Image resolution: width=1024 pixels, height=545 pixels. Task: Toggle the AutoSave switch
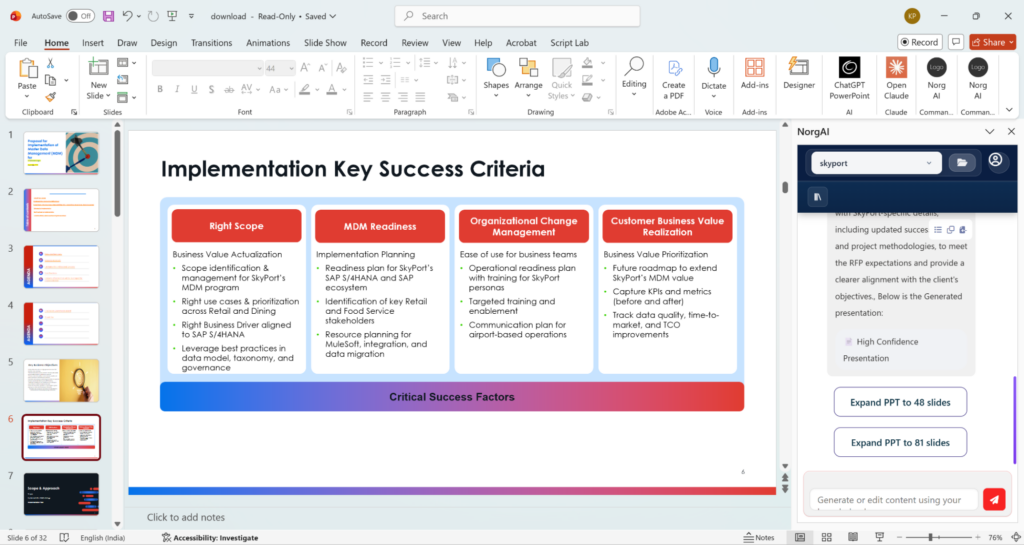[79, 16]
